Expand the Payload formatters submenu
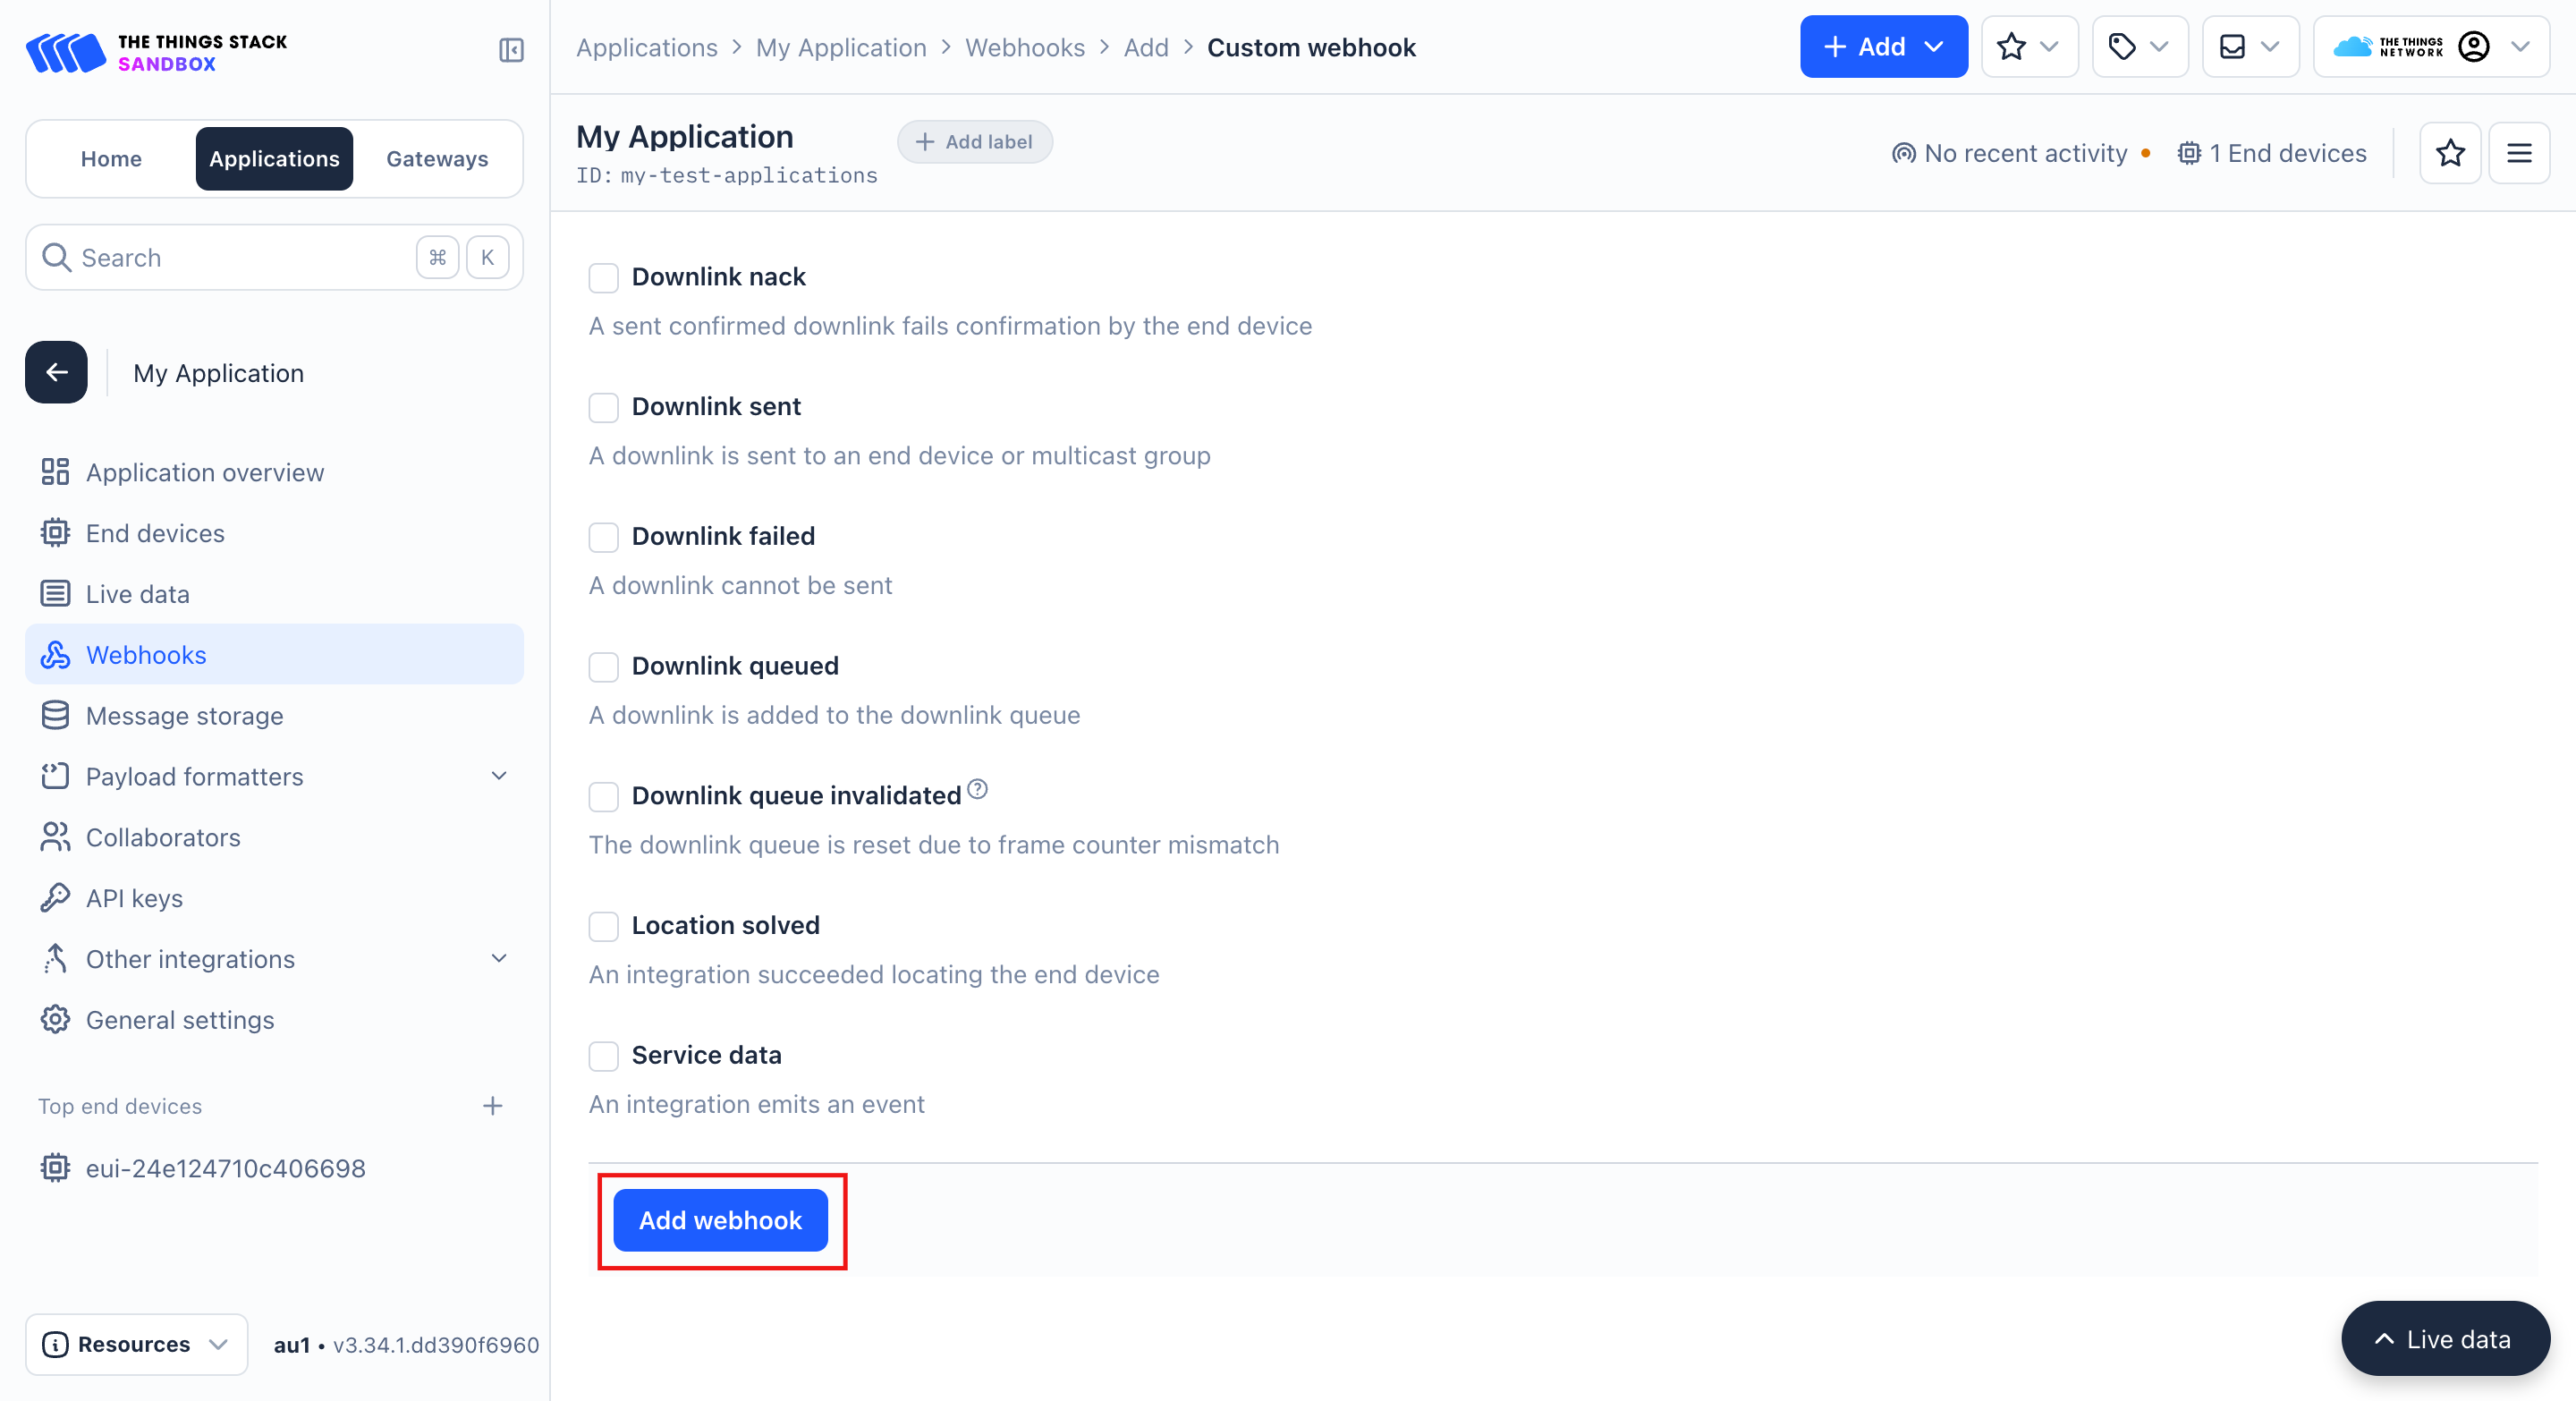Screen dimensions: 2576x1401 (499, 776)
